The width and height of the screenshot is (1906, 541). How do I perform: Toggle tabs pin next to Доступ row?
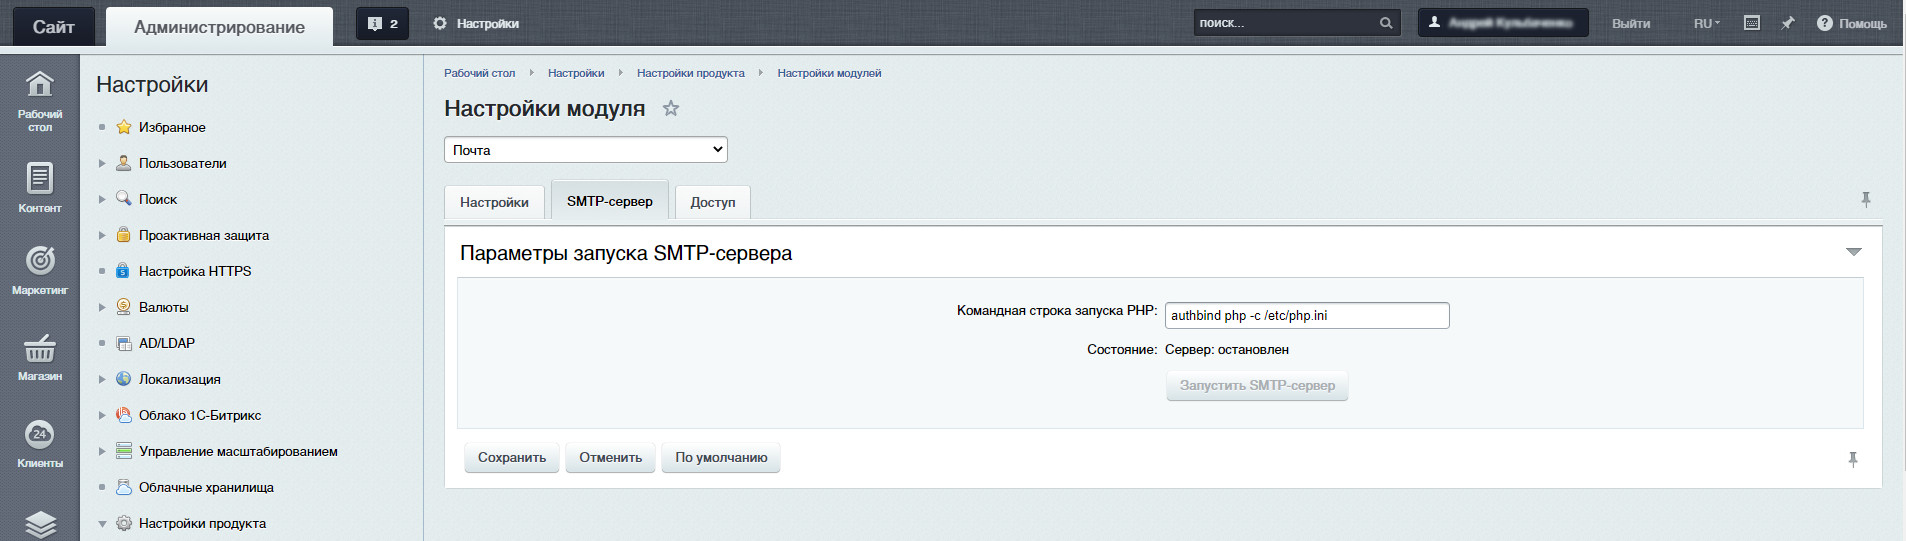pos(1866,200)
